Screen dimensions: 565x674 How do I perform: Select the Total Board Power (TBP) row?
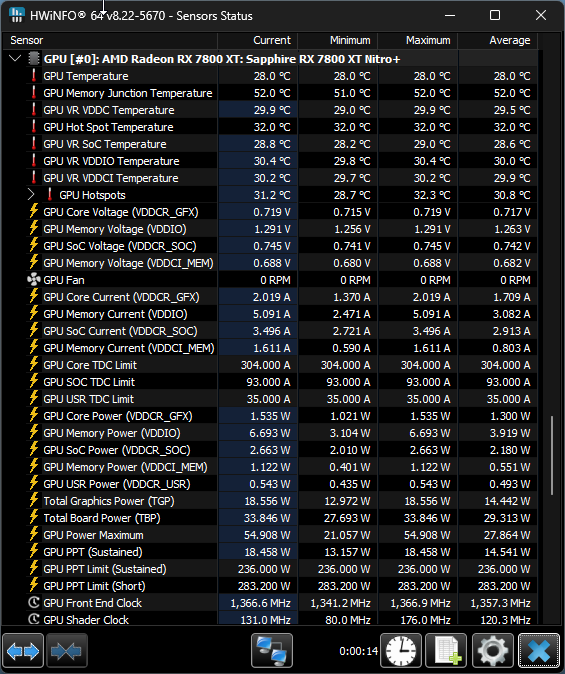(x=270, y=518)
